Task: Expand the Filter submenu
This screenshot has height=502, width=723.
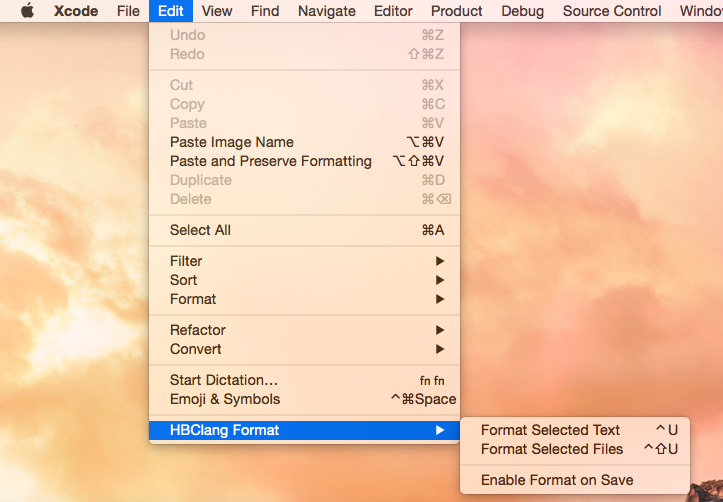Action: point(304,261)
